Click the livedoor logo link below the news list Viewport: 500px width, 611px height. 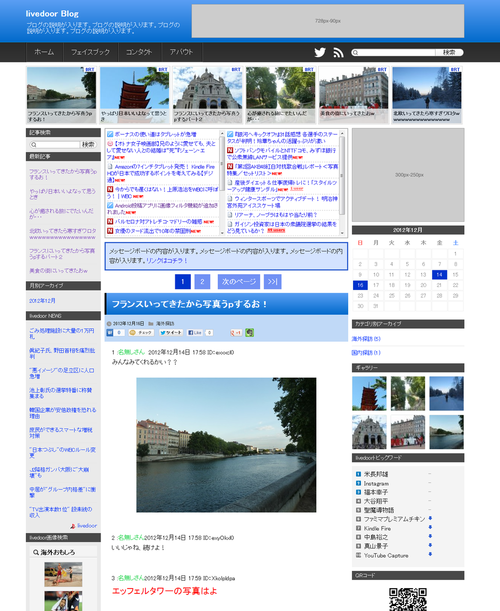click(x=83, y=526)
